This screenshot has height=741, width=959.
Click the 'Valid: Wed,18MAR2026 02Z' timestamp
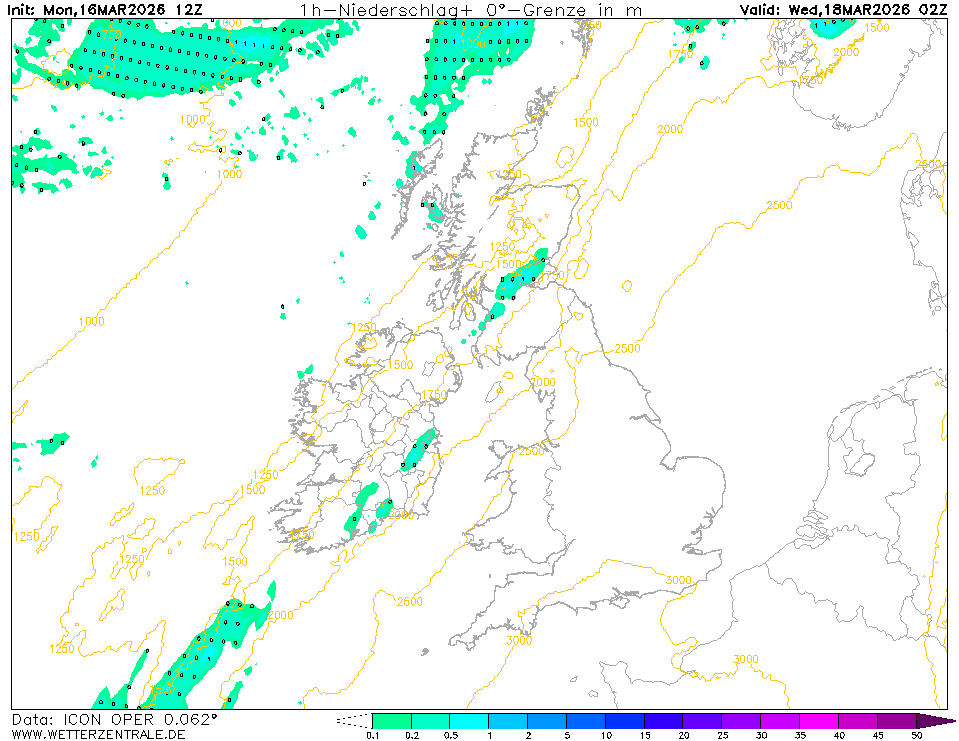pos(843,10)
